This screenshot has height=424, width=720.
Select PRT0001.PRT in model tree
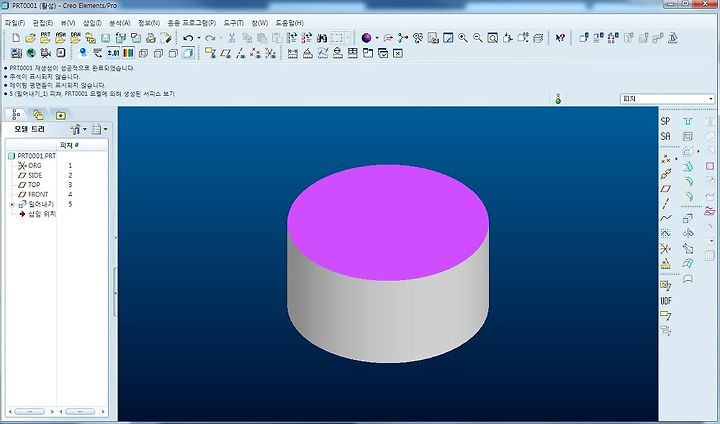[x=32, y=156]
